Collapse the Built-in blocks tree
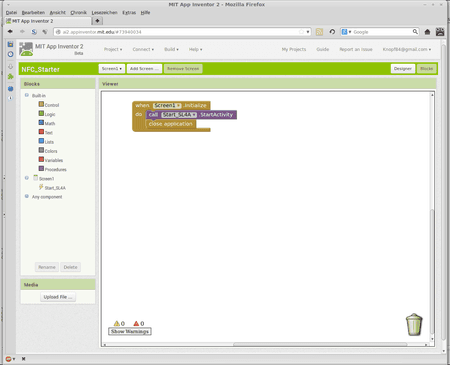Image resolution: width=450 pixels, height=365 pixels. (x=27, y=95)
